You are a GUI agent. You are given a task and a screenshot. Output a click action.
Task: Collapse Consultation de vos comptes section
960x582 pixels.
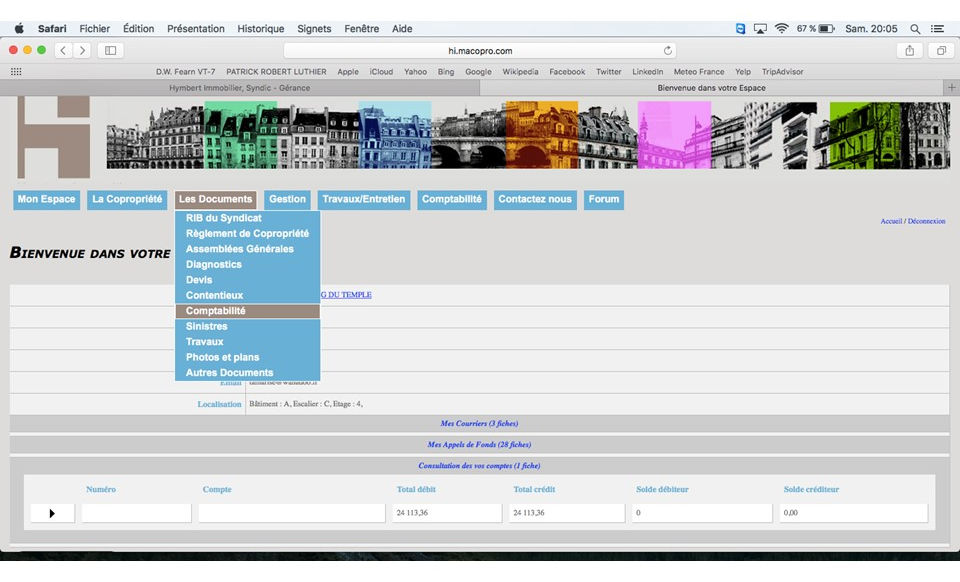[x=479, y=466]
